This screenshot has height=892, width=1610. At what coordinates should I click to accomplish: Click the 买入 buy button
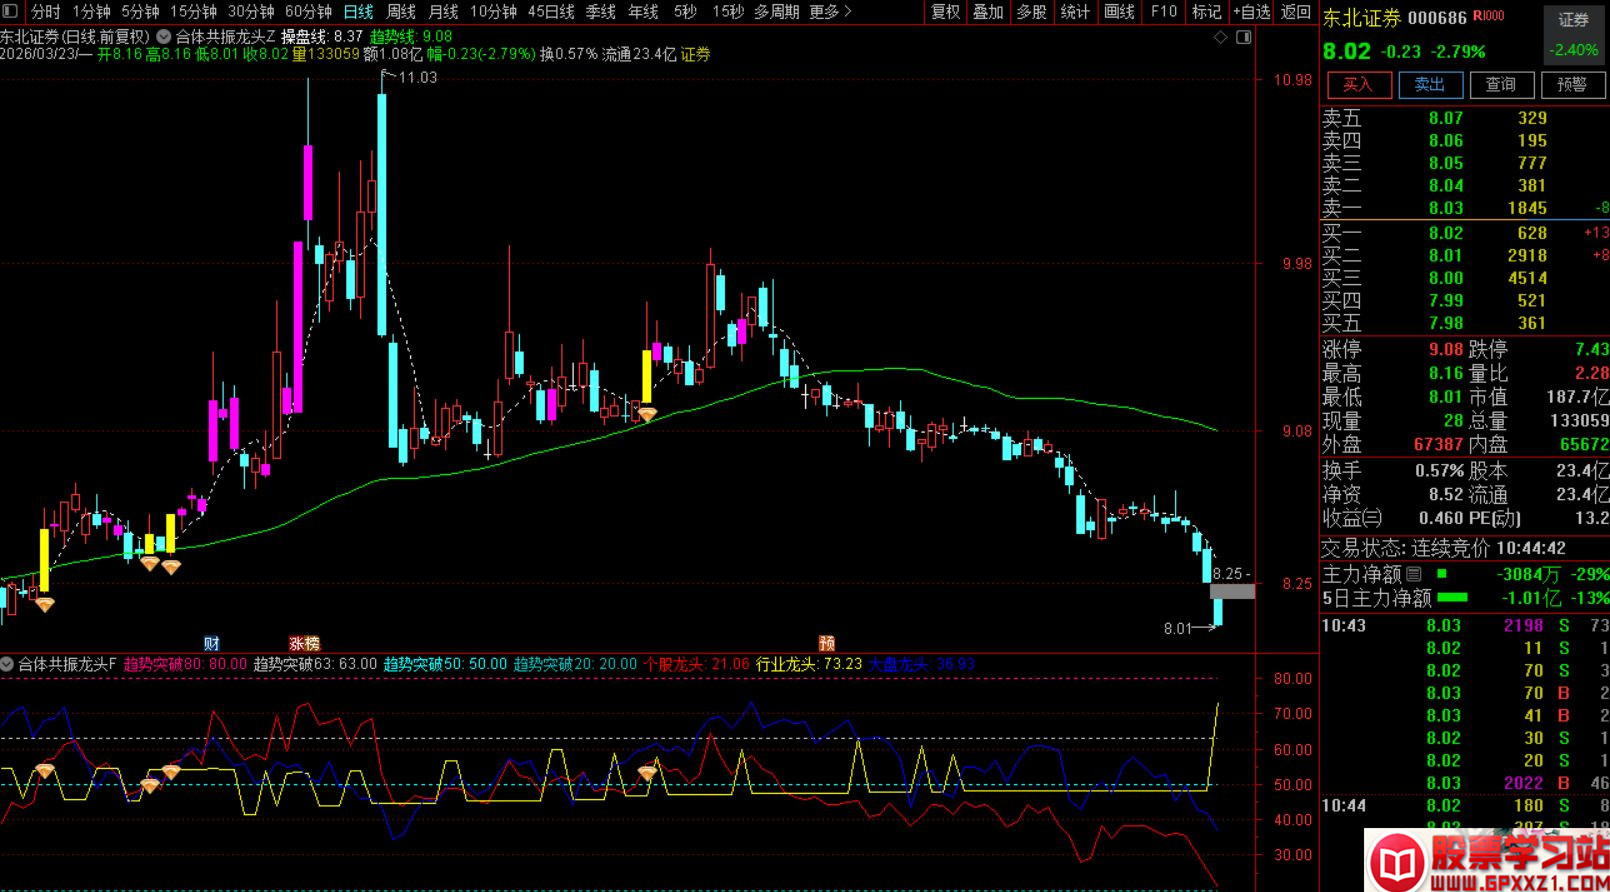(x=1358, y=85)
